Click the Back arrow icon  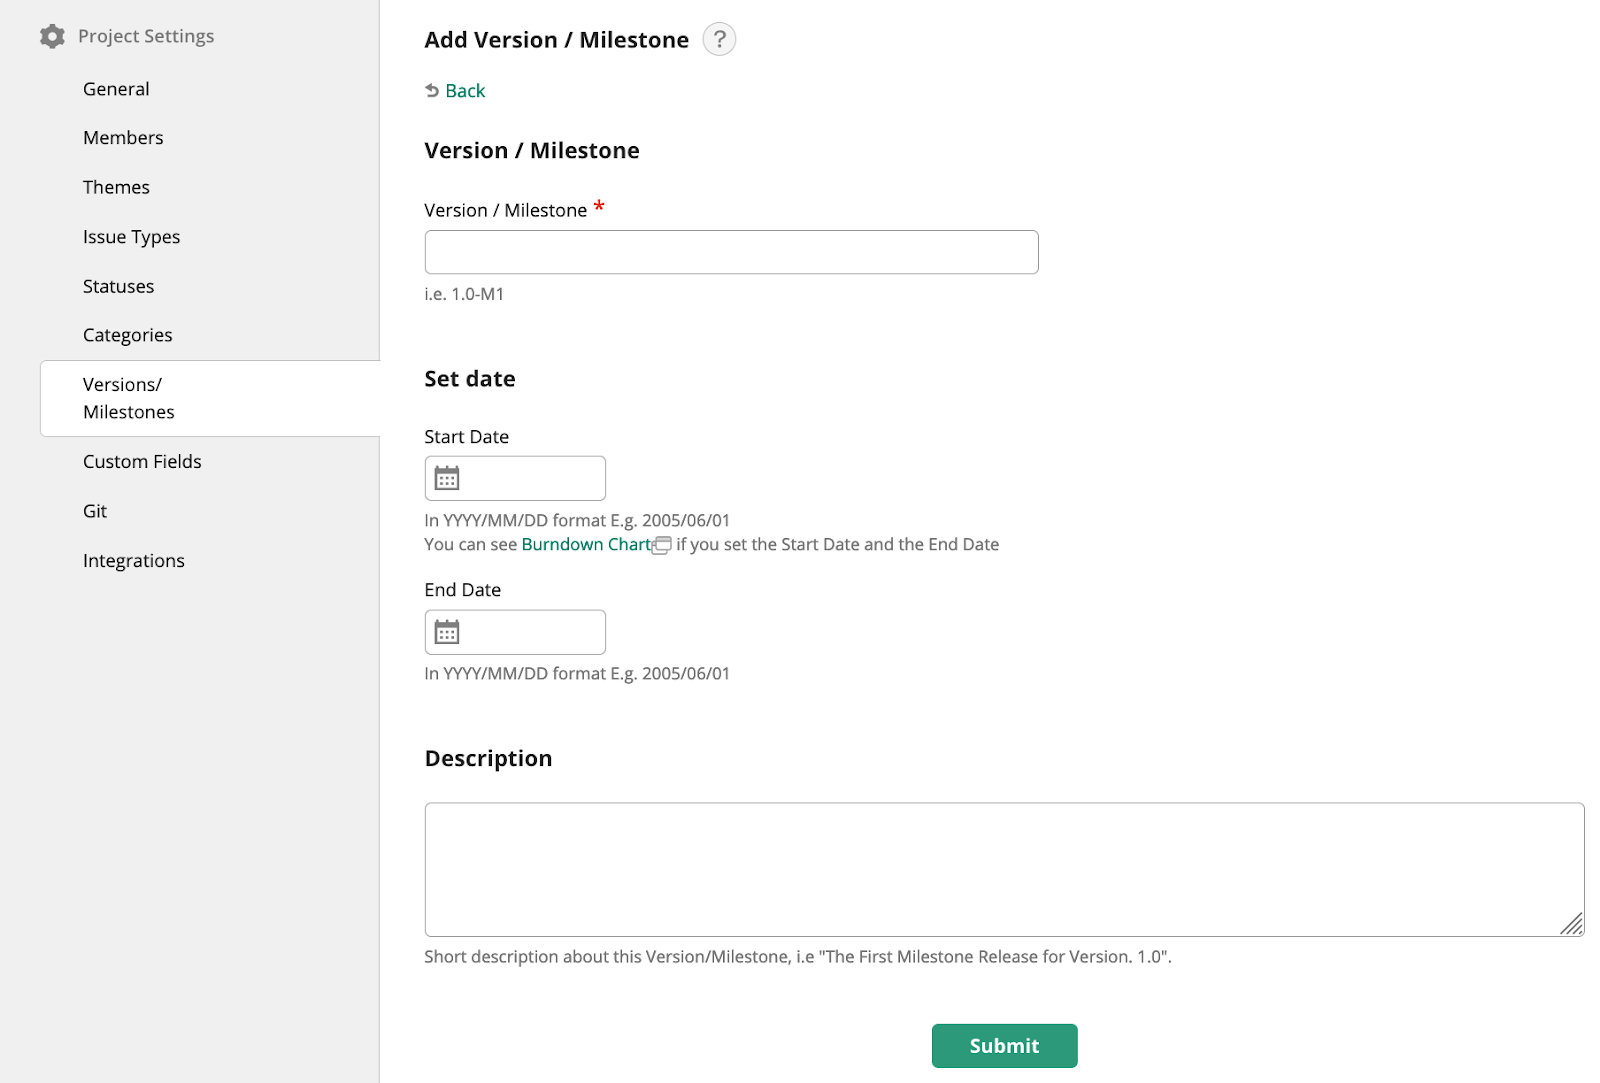coord(432,91)
